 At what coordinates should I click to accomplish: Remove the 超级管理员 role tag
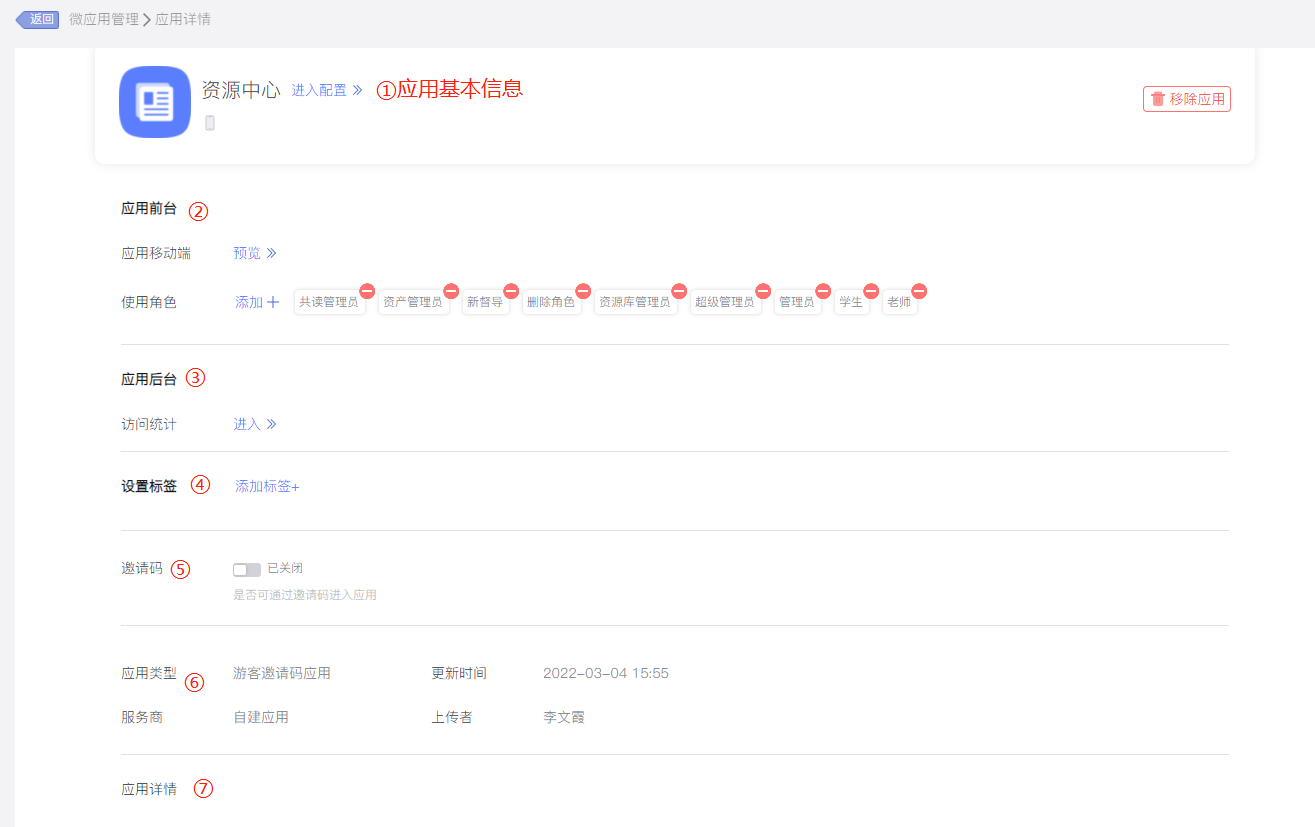click(763, 291)
